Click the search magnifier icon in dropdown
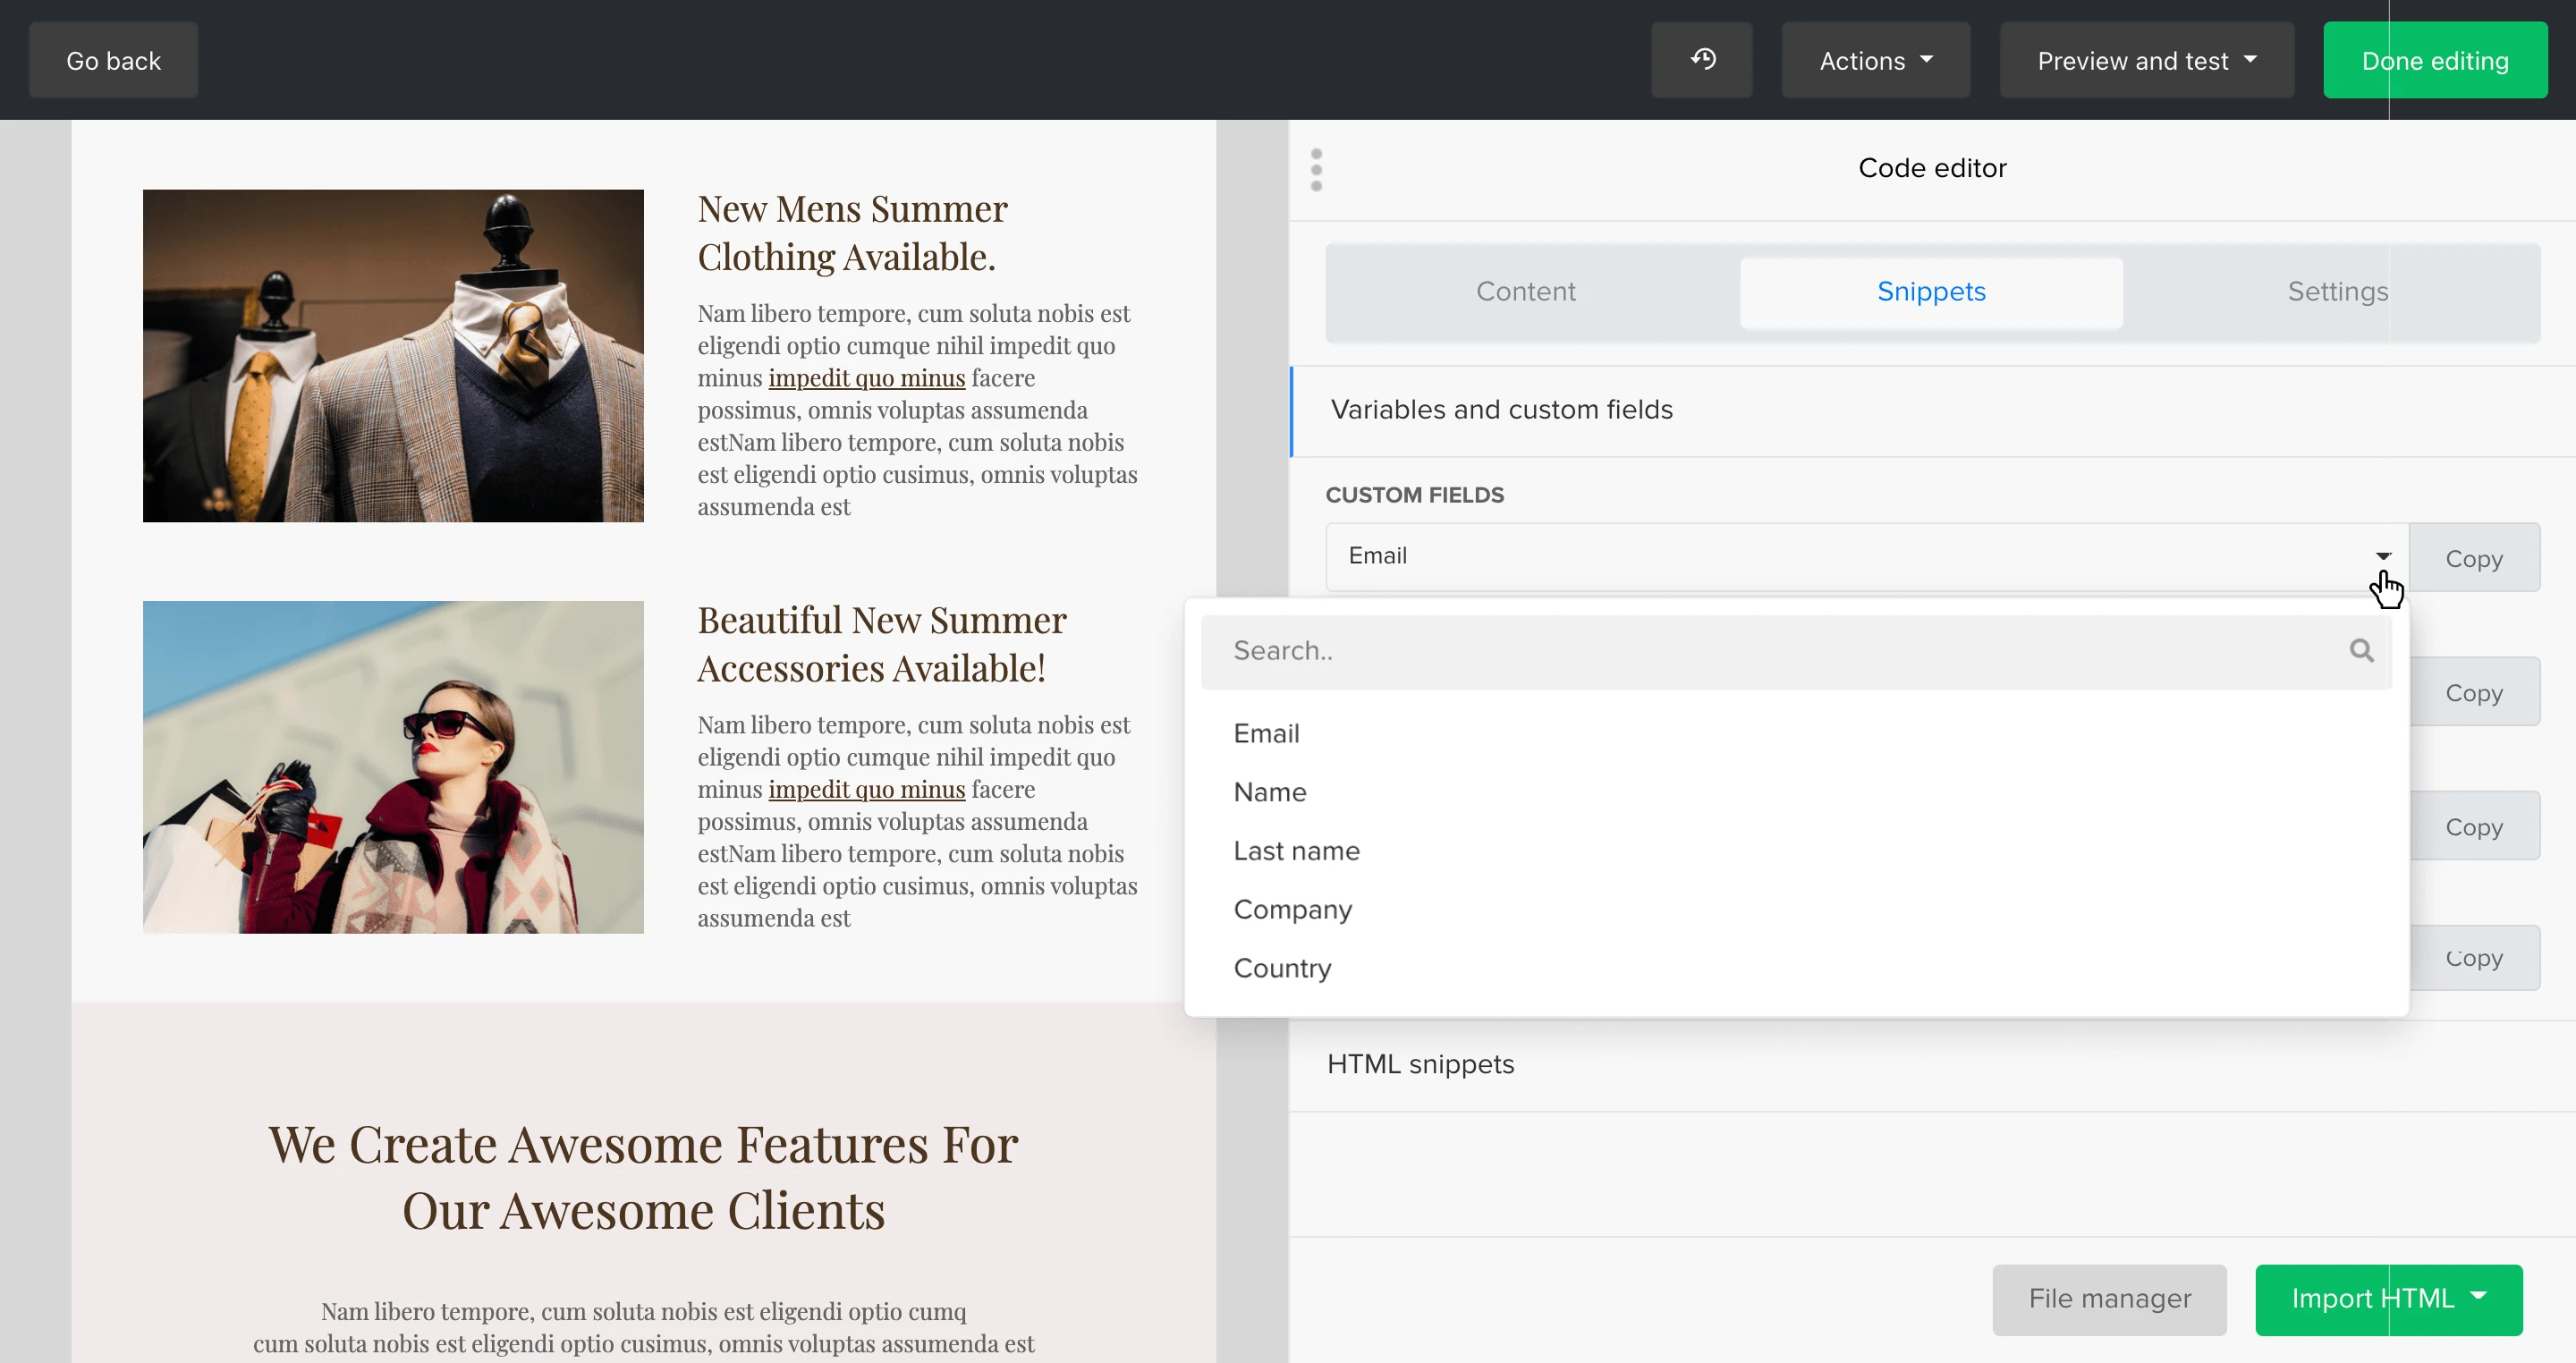Screen dimensions: 2576x1363 coord(2361,651)
